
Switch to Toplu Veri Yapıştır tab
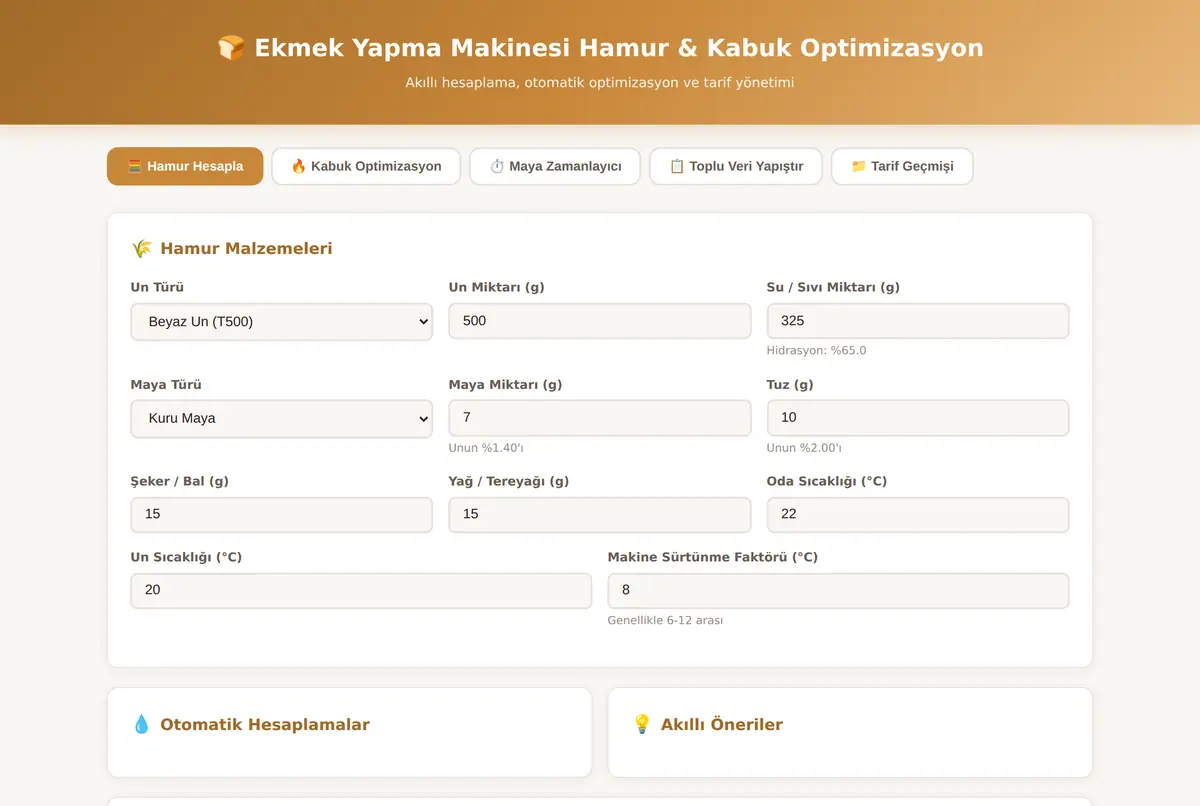pos(736,166)
